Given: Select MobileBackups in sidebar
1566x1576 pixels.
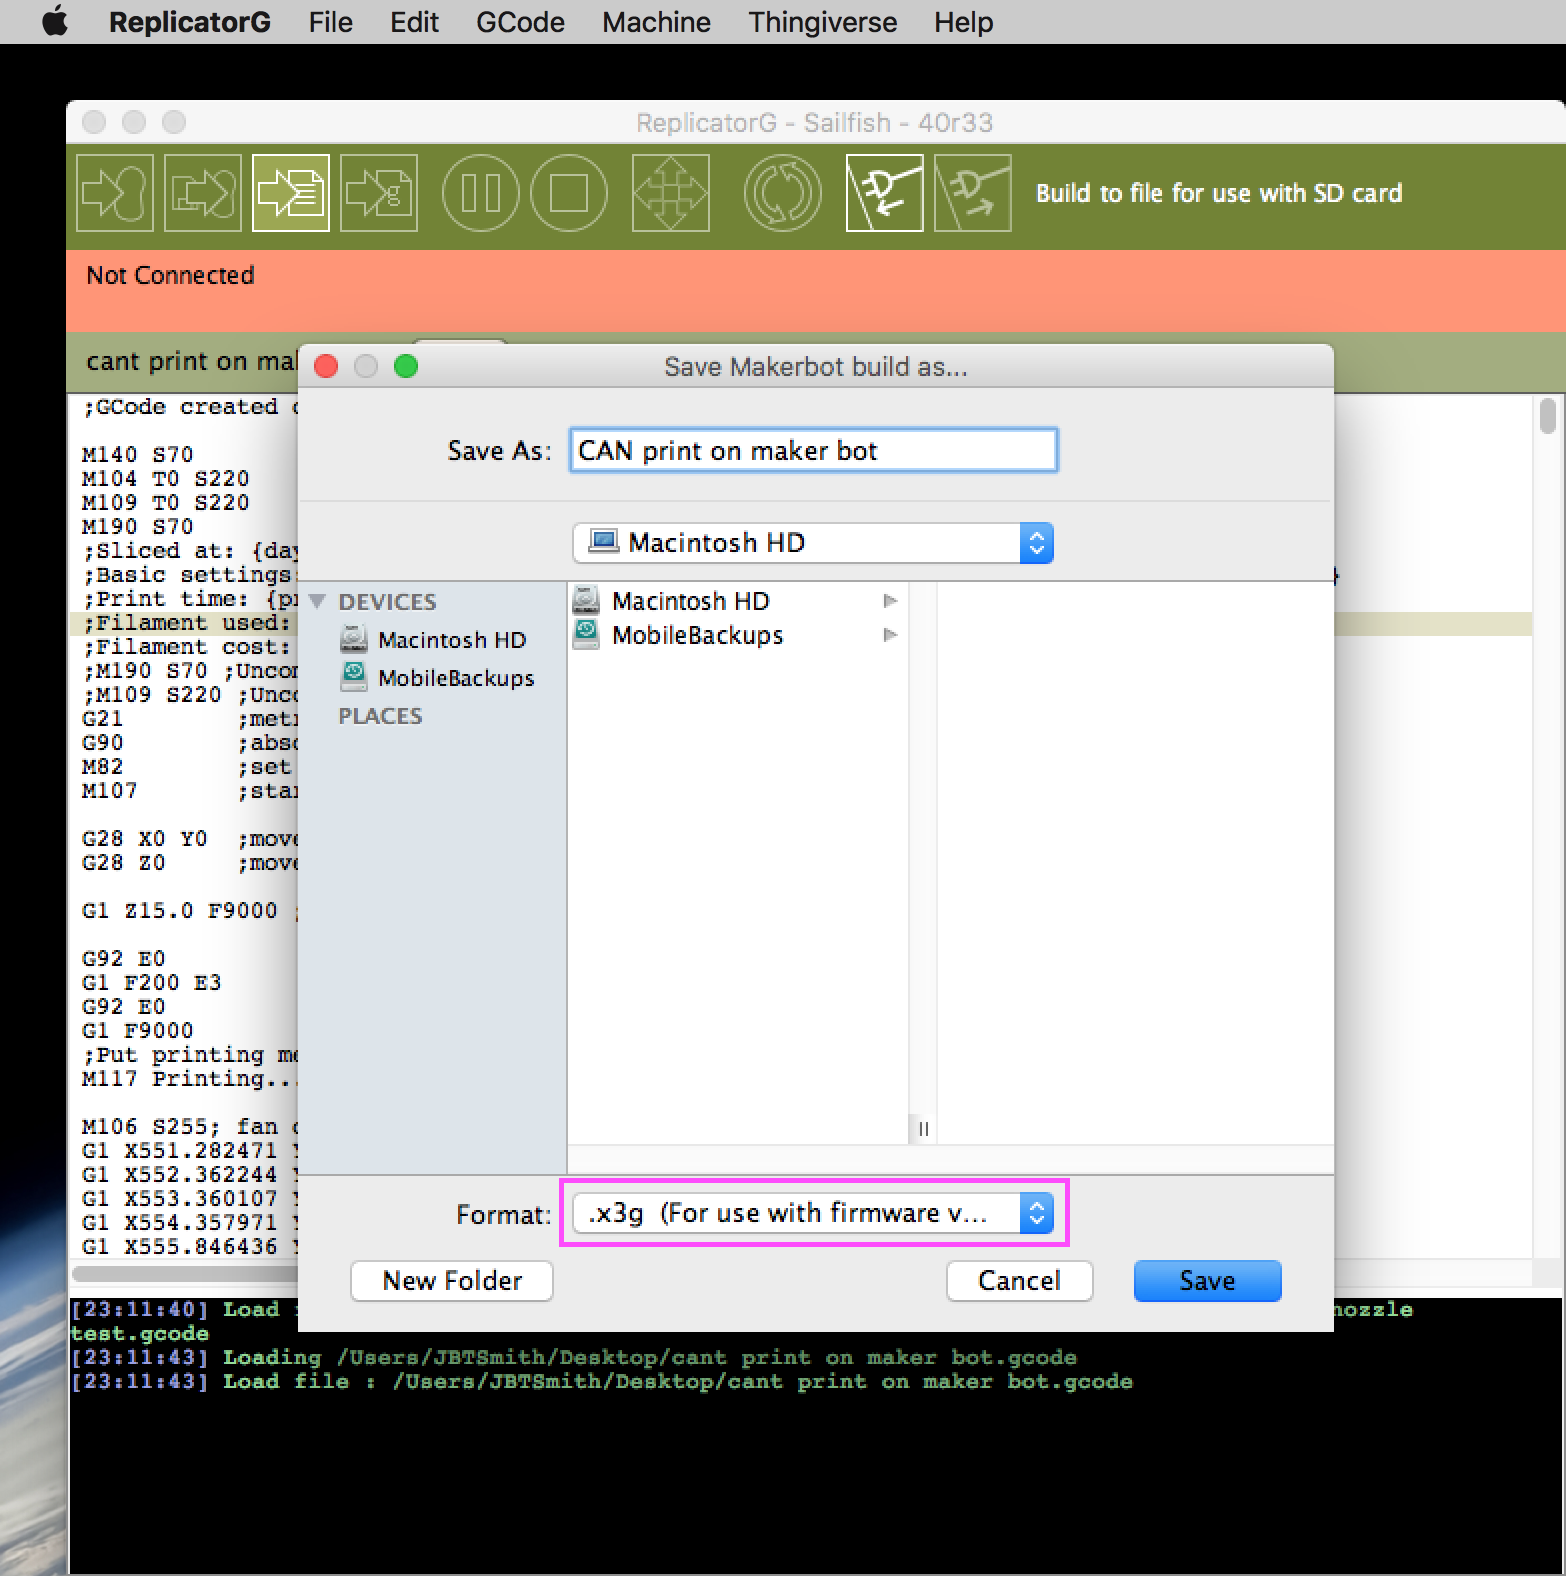Looking at the screenshot, I should click(456, 678).
